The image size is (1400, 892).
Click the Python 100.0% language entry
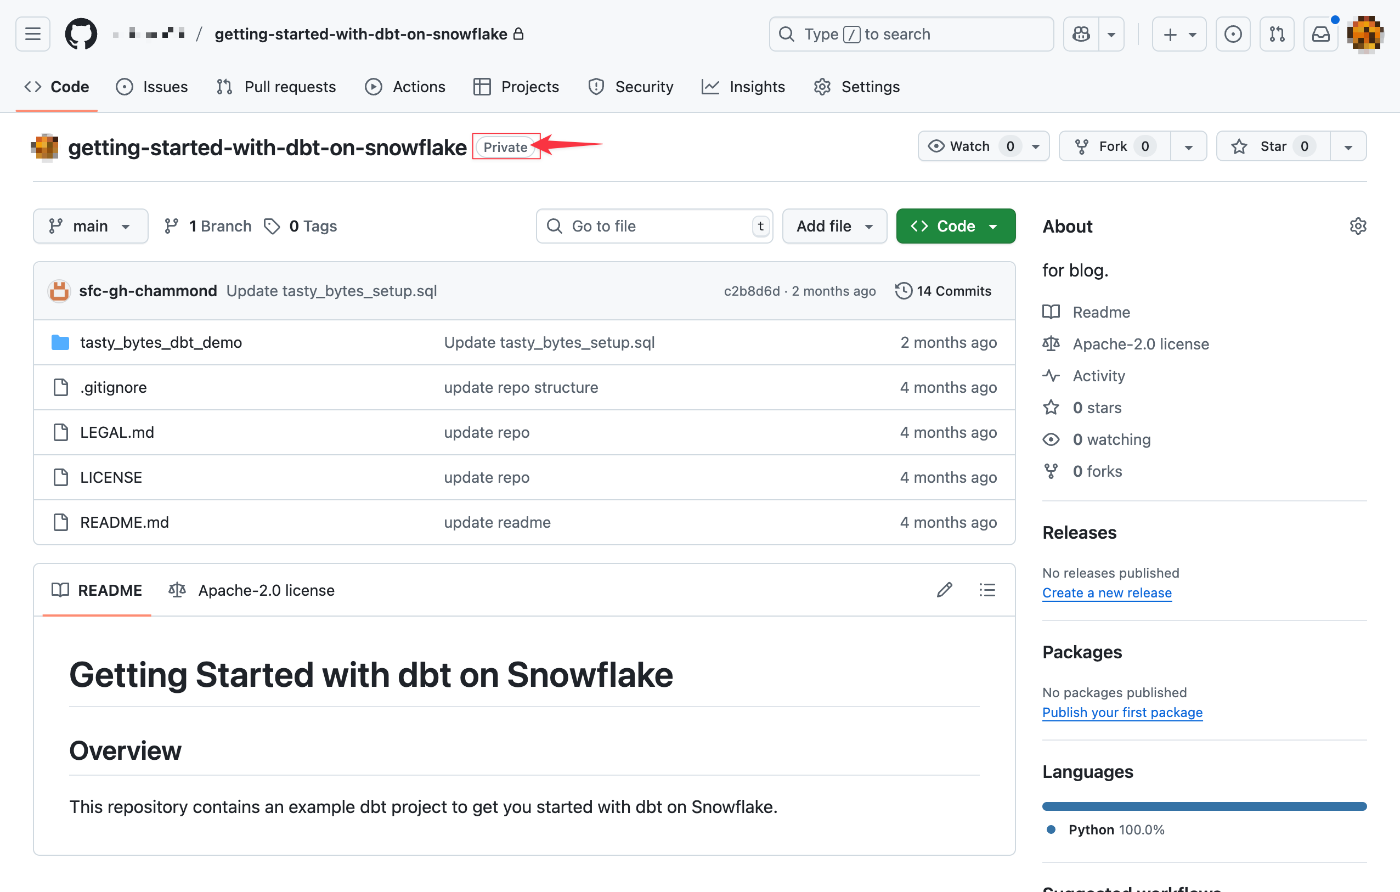(1106, 830)
